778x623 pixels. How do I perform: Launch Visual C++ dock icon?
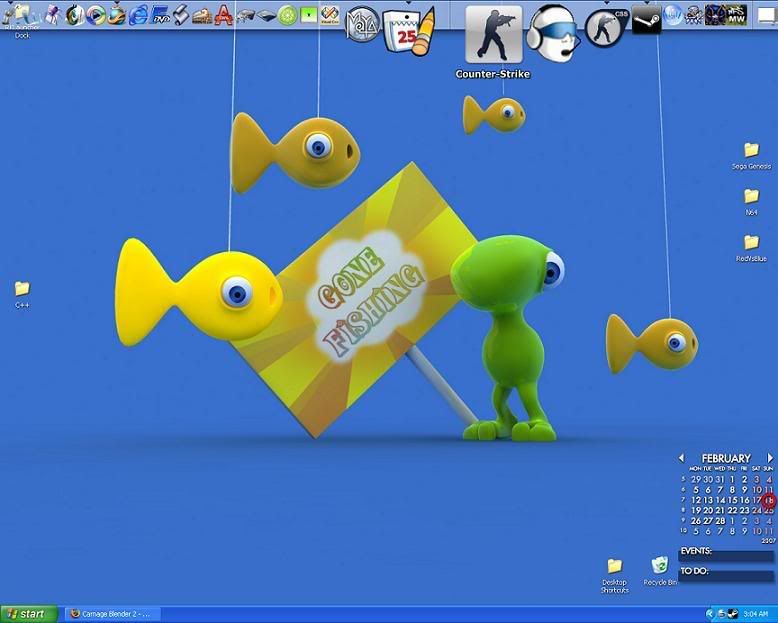click(330, 16)
